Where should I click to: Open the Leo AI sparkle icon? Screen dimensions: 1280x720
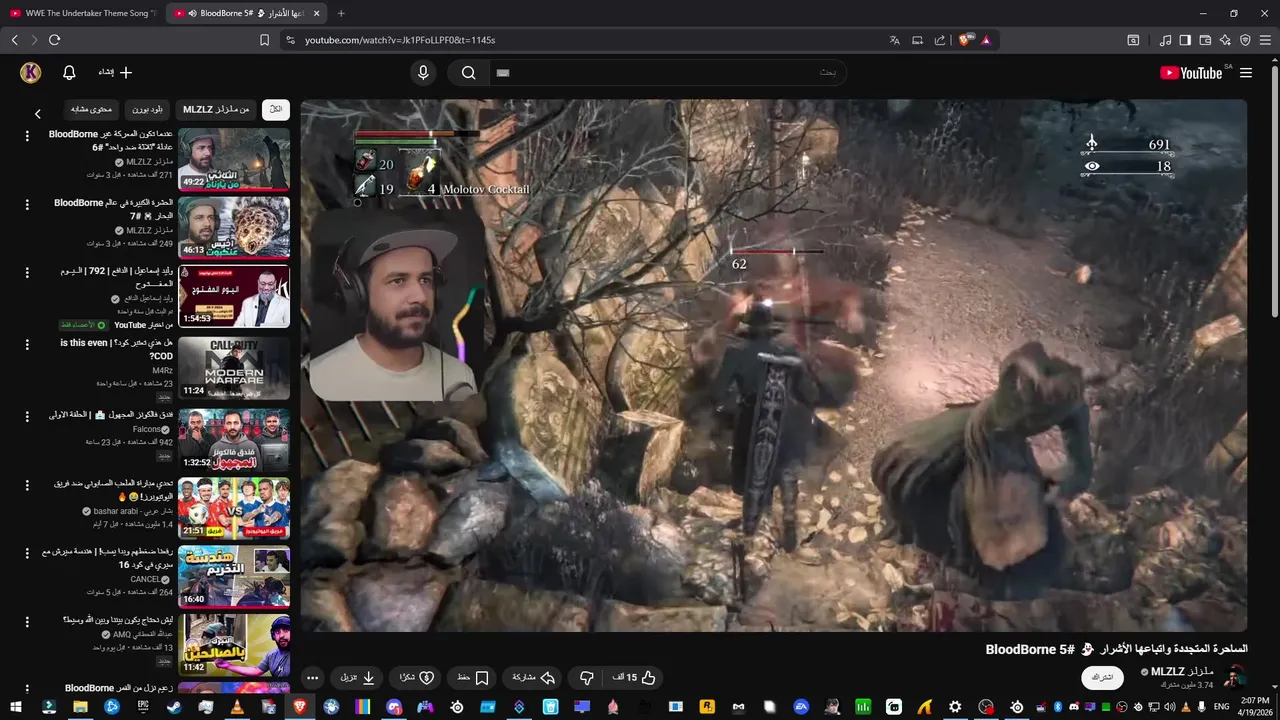coord(1225,40)
